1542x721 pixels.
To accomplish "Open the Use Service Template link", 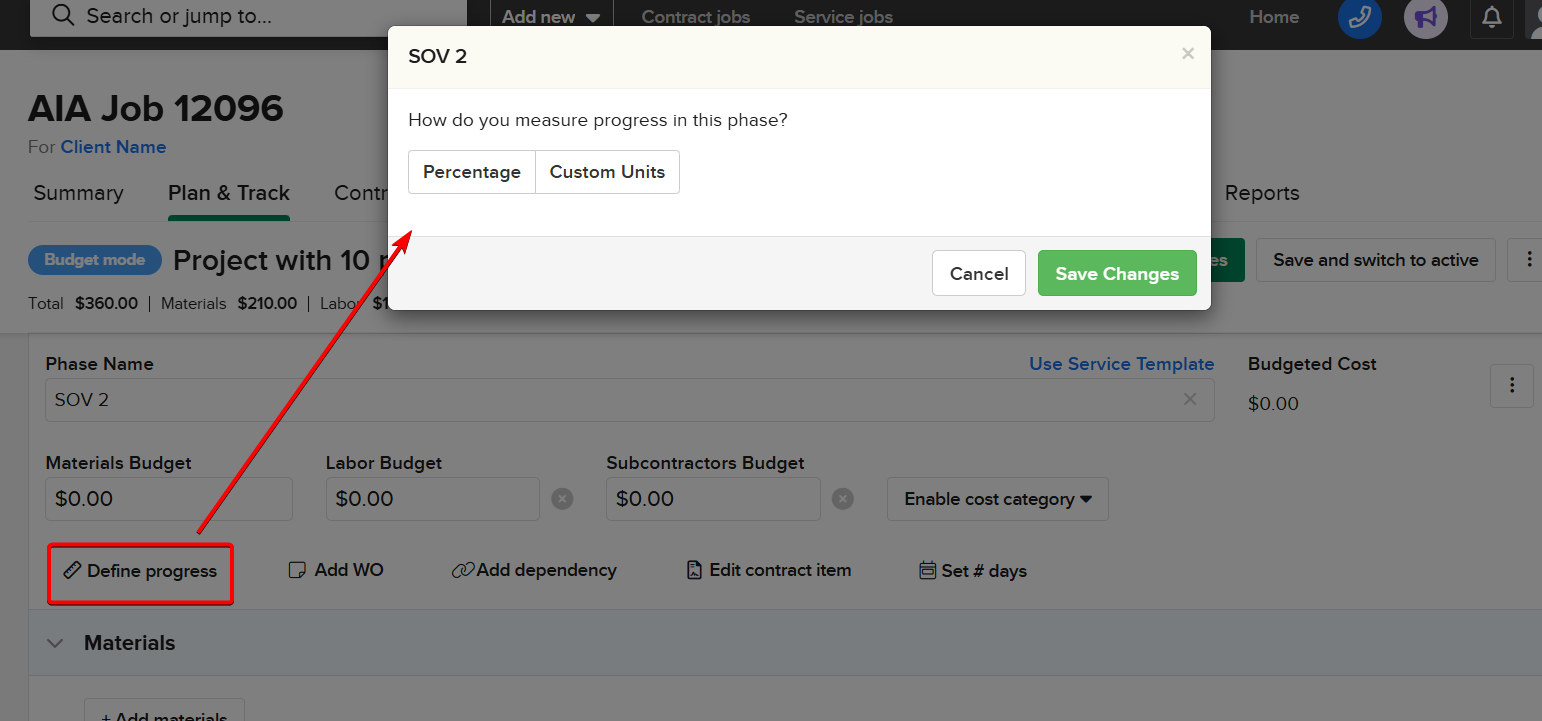I will 1121,364.
